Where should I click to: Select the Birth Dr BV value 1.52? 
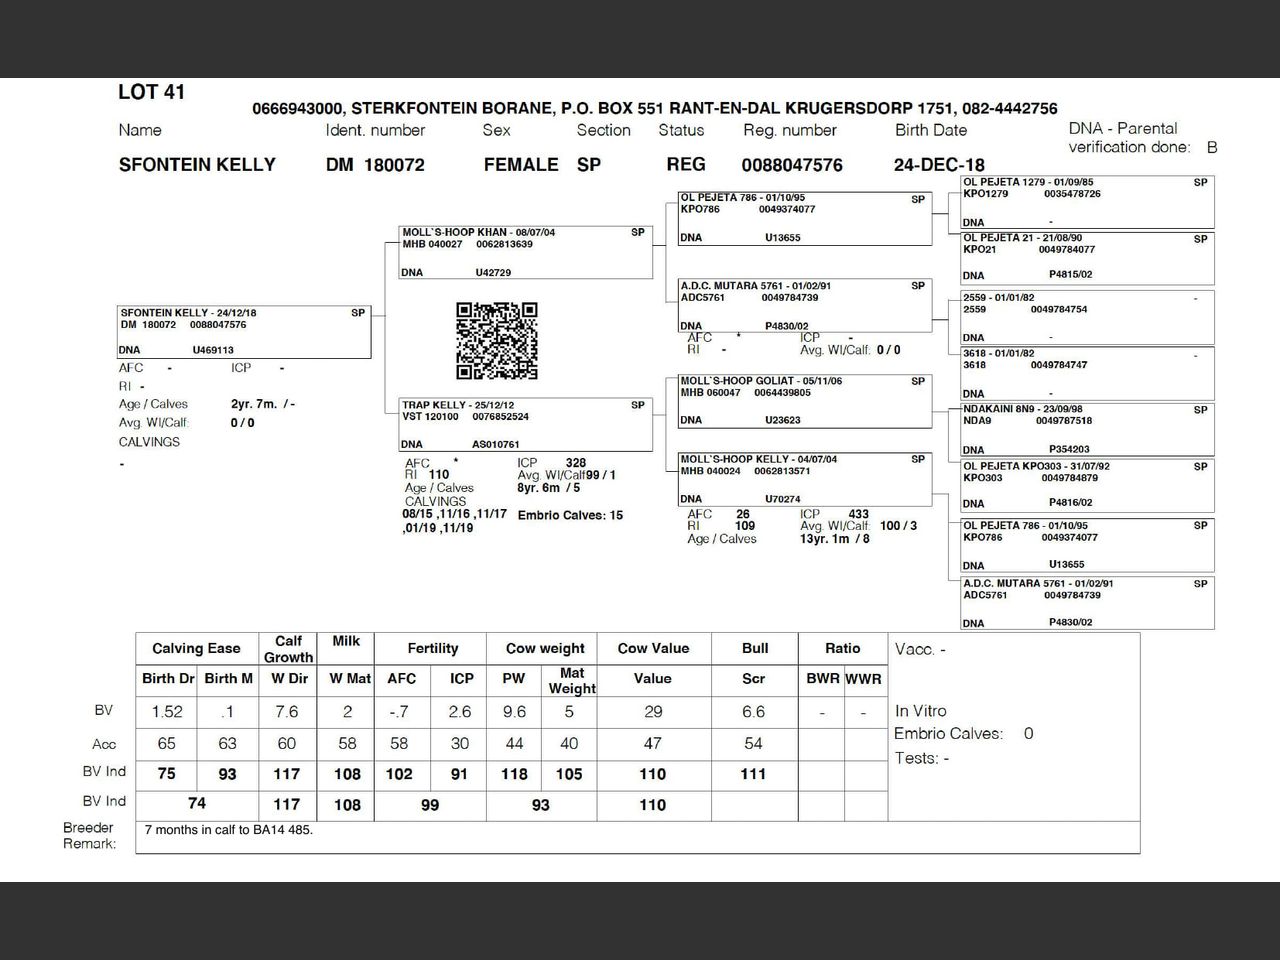[x=167, y=712]
